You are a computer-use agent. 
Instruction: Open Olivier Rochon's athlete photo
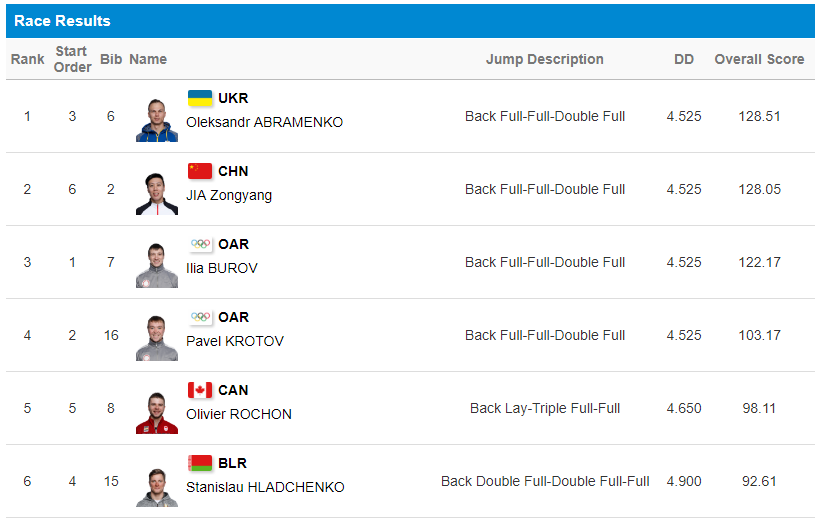[157, 412]
